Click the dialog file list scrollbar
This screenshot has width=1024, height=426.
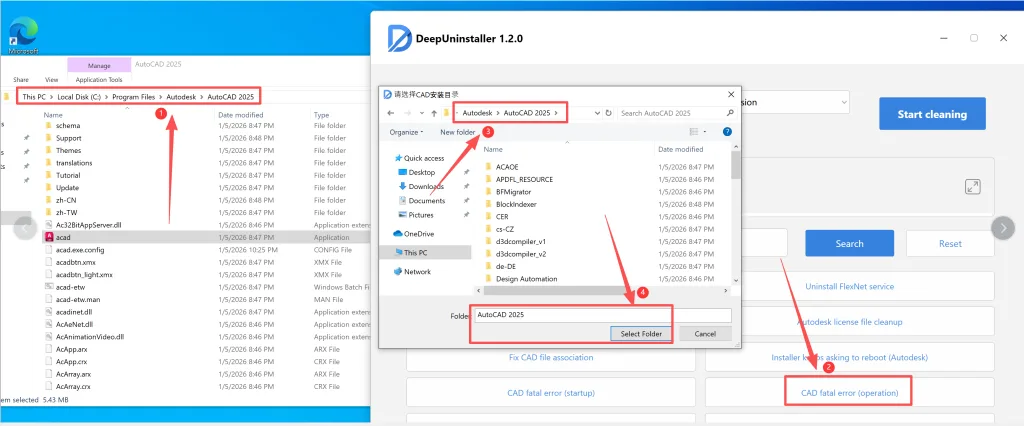tap(736, 200)
